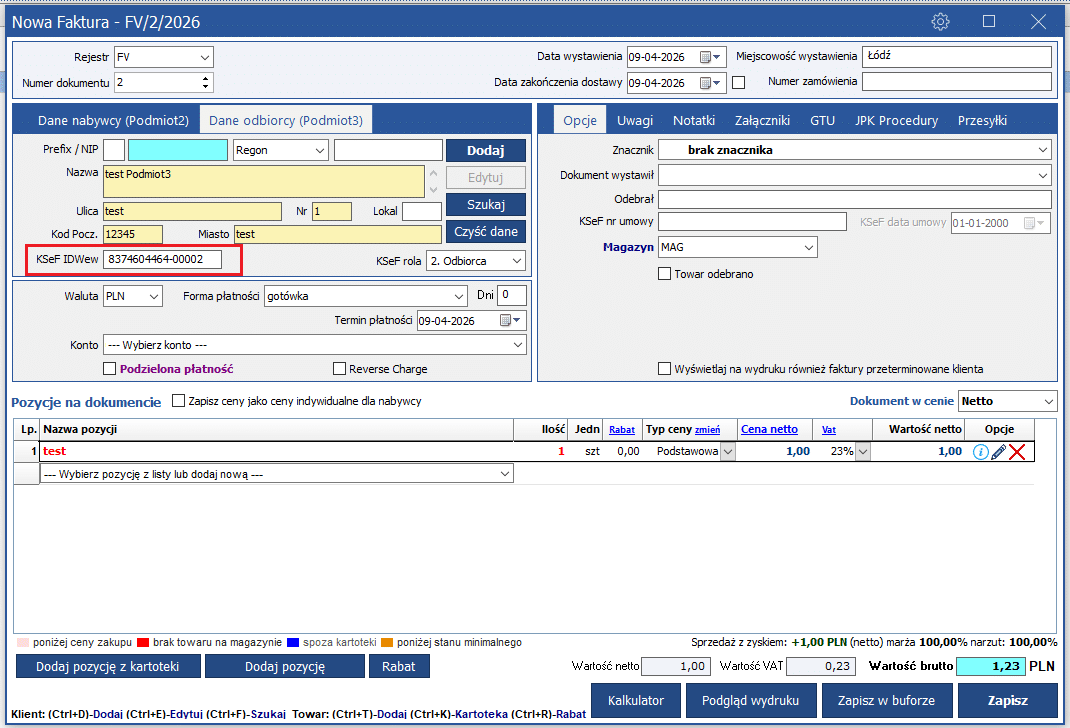This screenshot has width=1070, height=728.
Task: Delete test position with red X icon
Action: pyautogui.click(x=1018, y=452)
